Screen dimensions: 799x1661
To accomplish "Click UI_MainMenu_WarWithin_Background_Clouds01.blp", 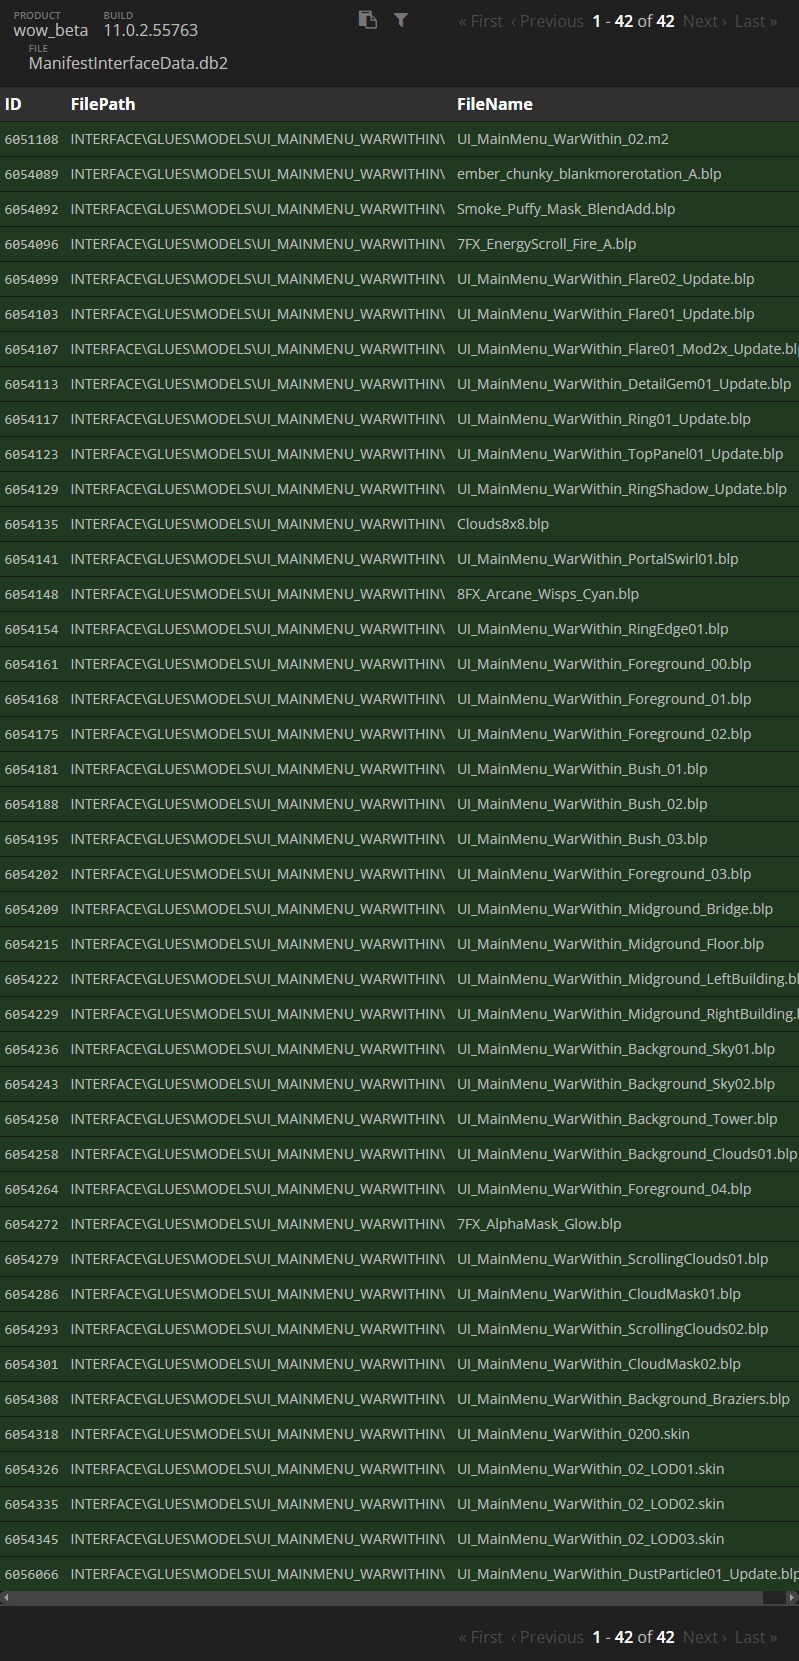I will (x=627, y=1154).
